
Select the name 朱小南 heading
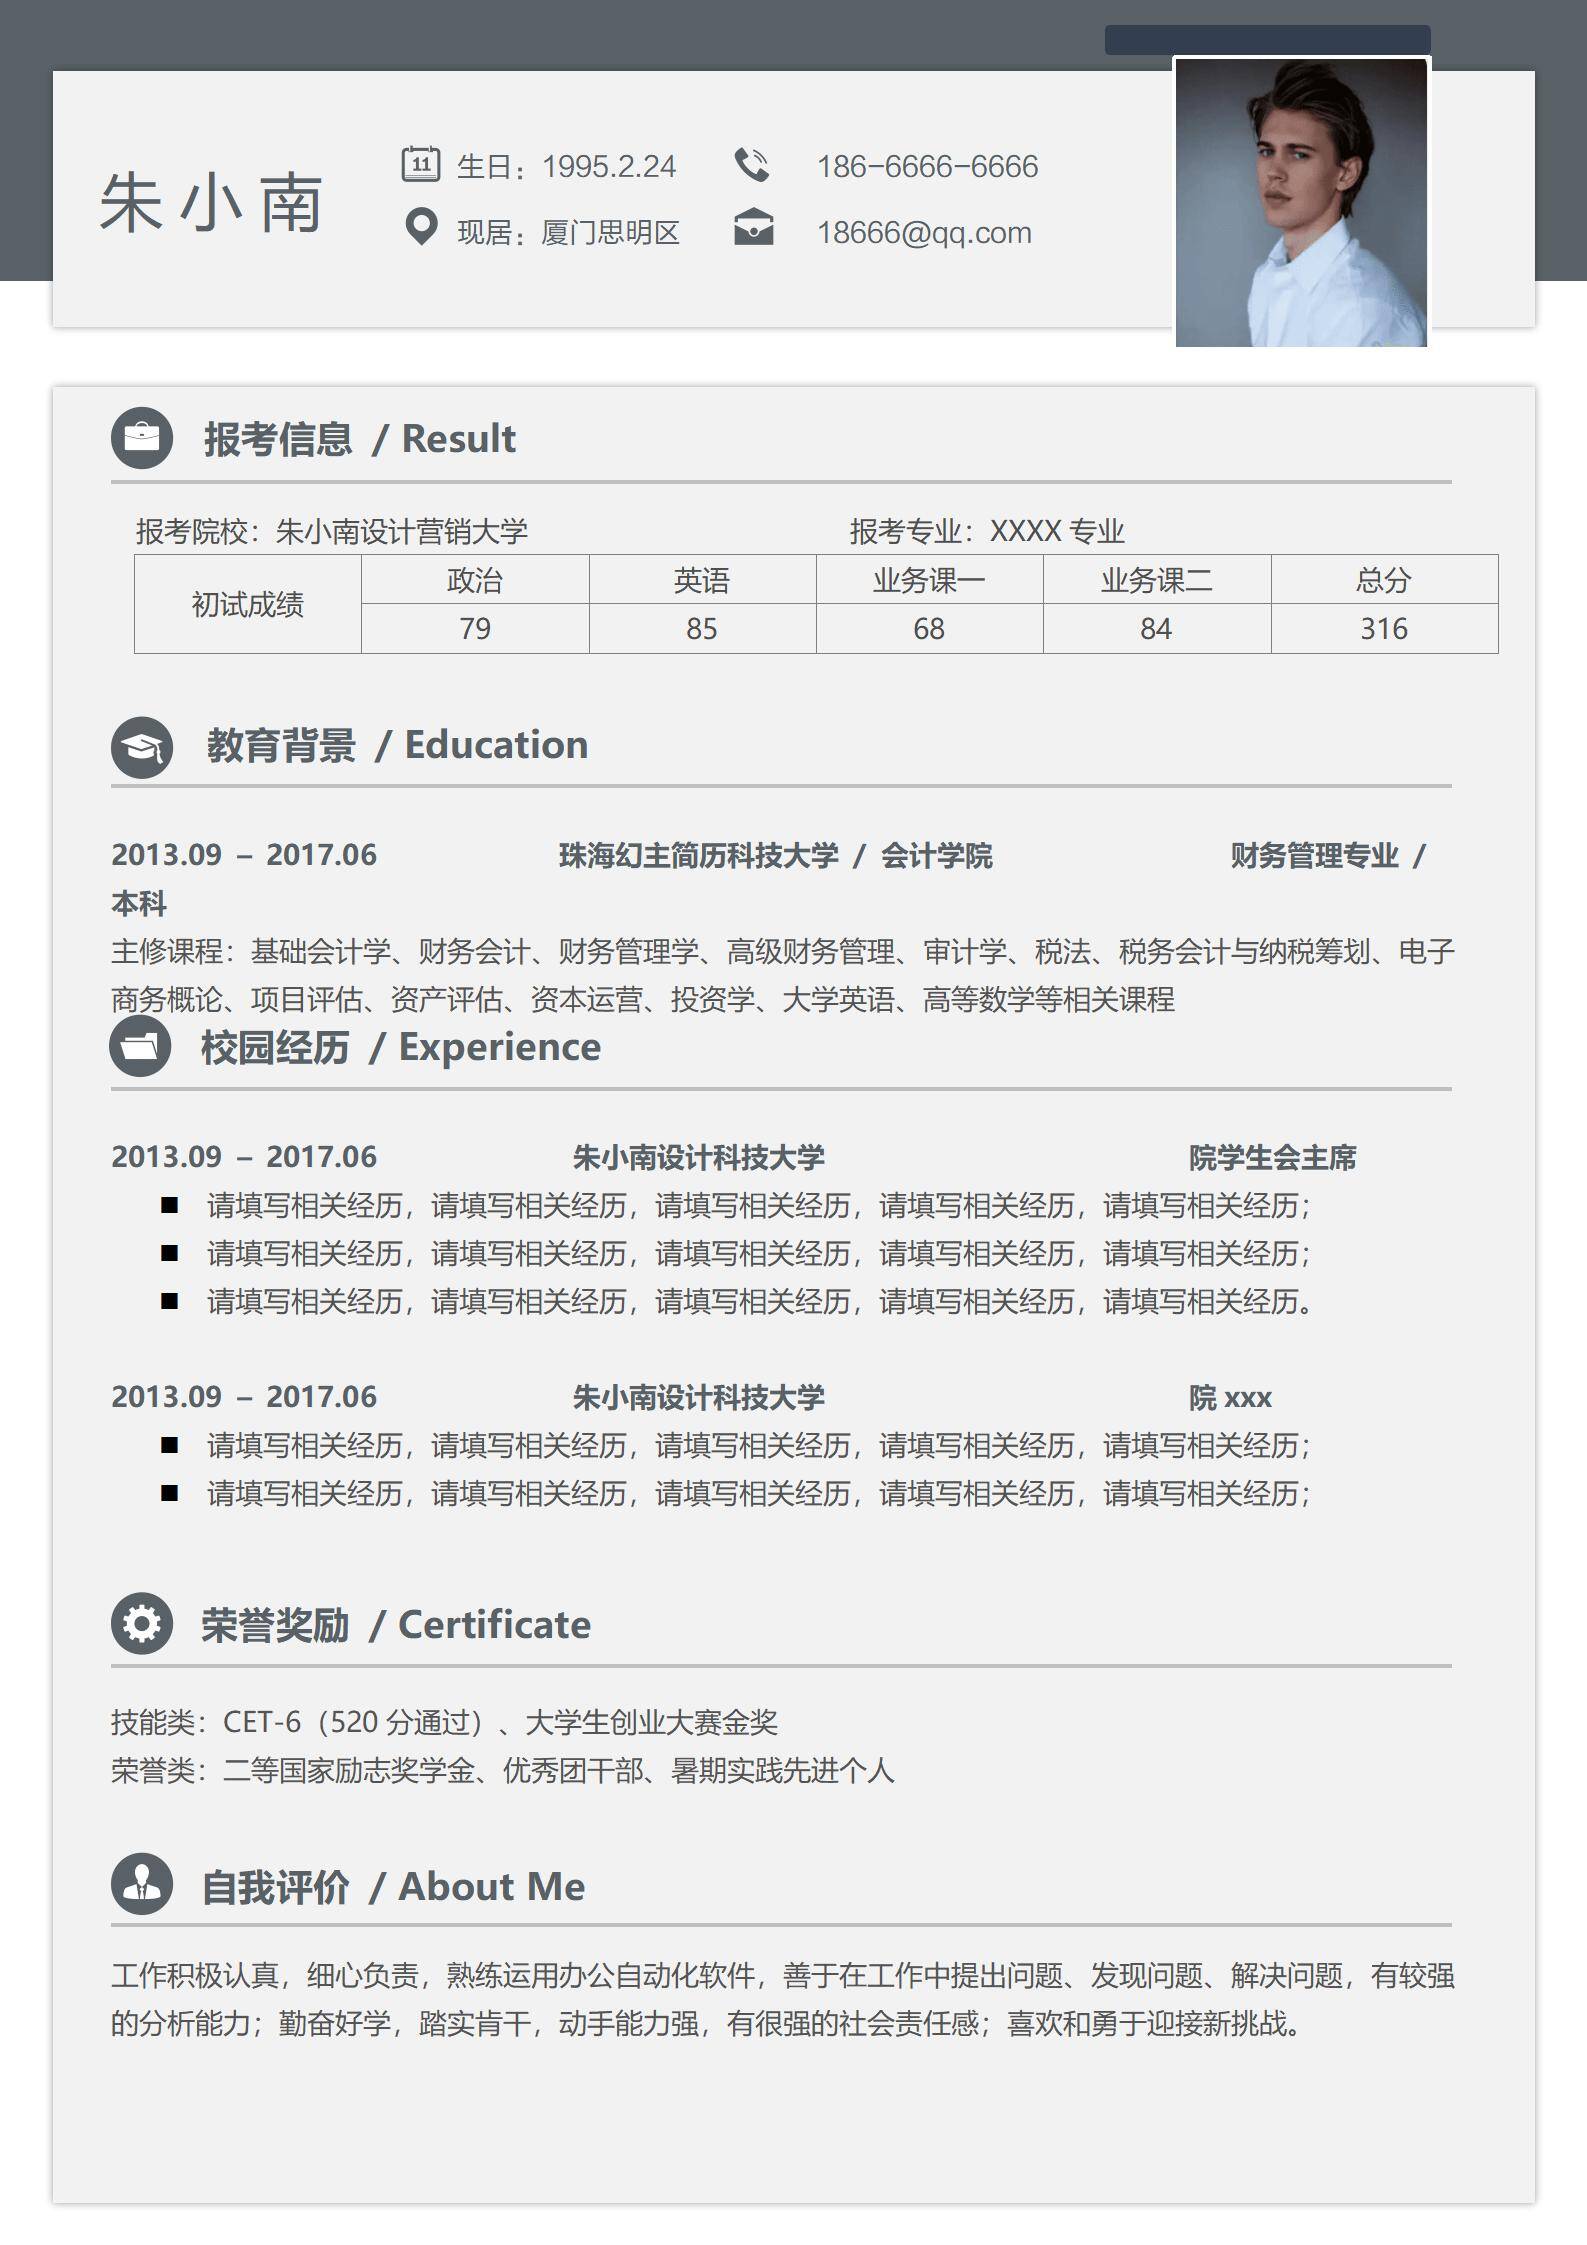pyautogui.click(x=211, y=203)
